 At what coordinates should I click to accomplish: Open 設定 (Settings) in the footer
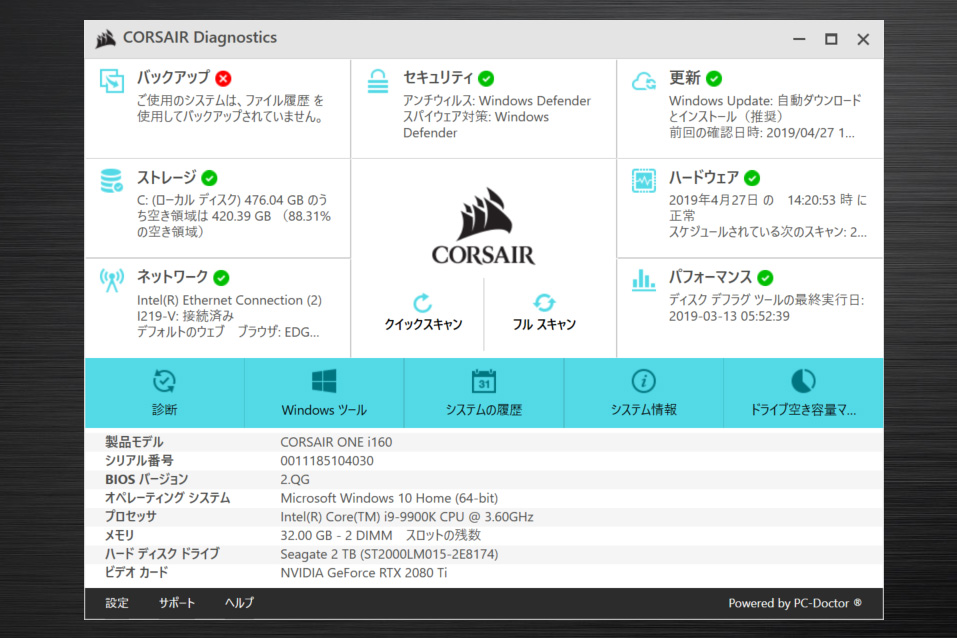point(117,603)
